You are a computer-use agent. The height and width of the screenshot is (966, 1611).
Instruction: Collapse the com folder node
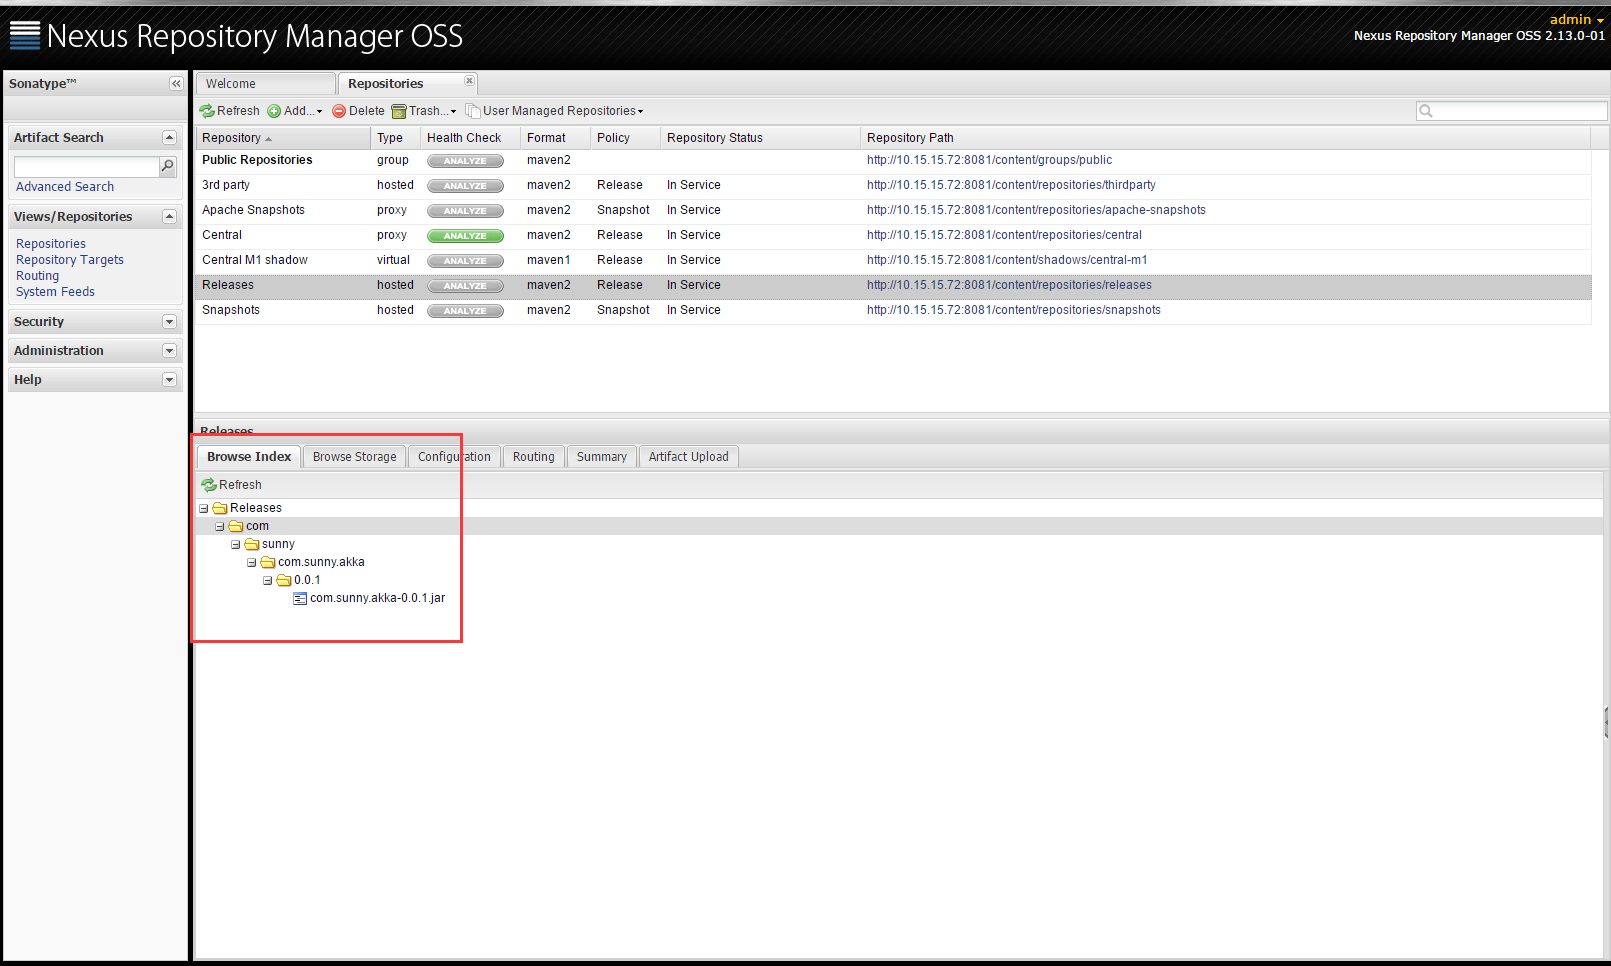click(220, 526)
